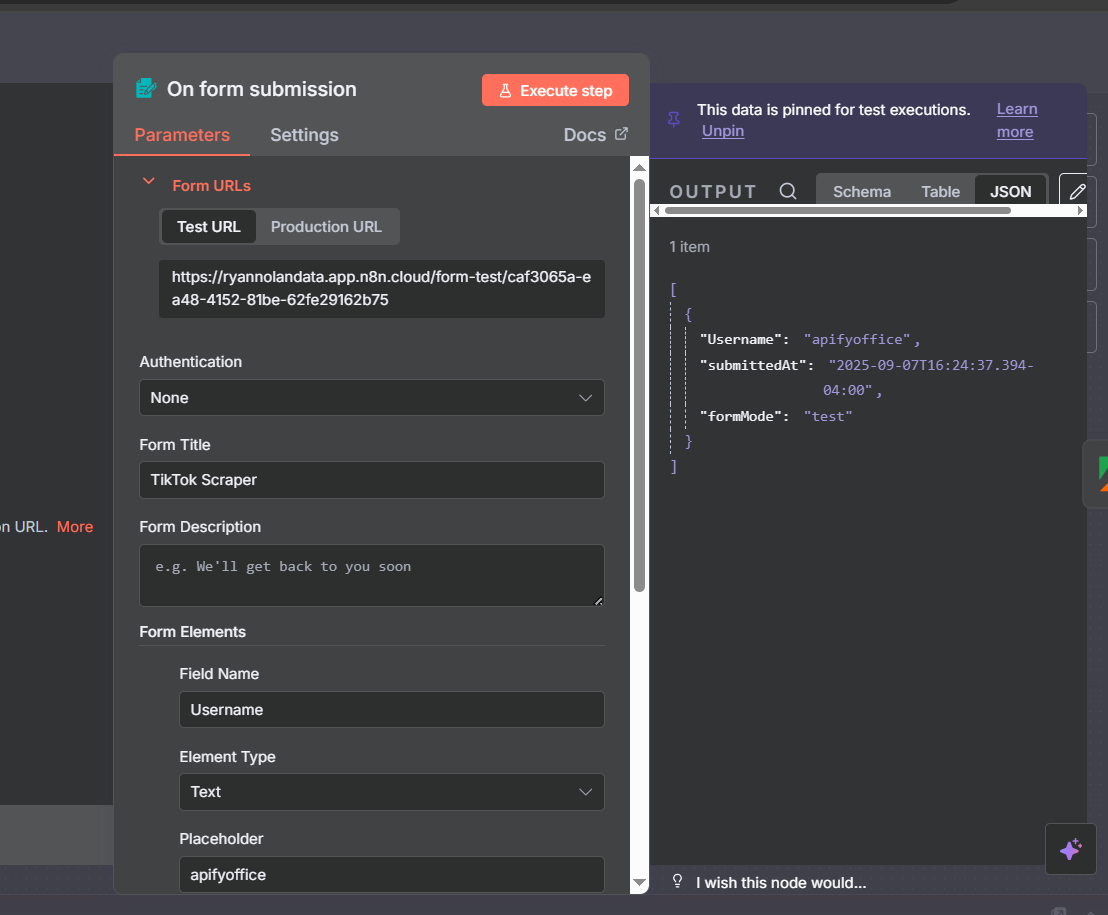Click the pencil edit output icon
This screenshot has height=915, width=1108.
pos(1076,191)
